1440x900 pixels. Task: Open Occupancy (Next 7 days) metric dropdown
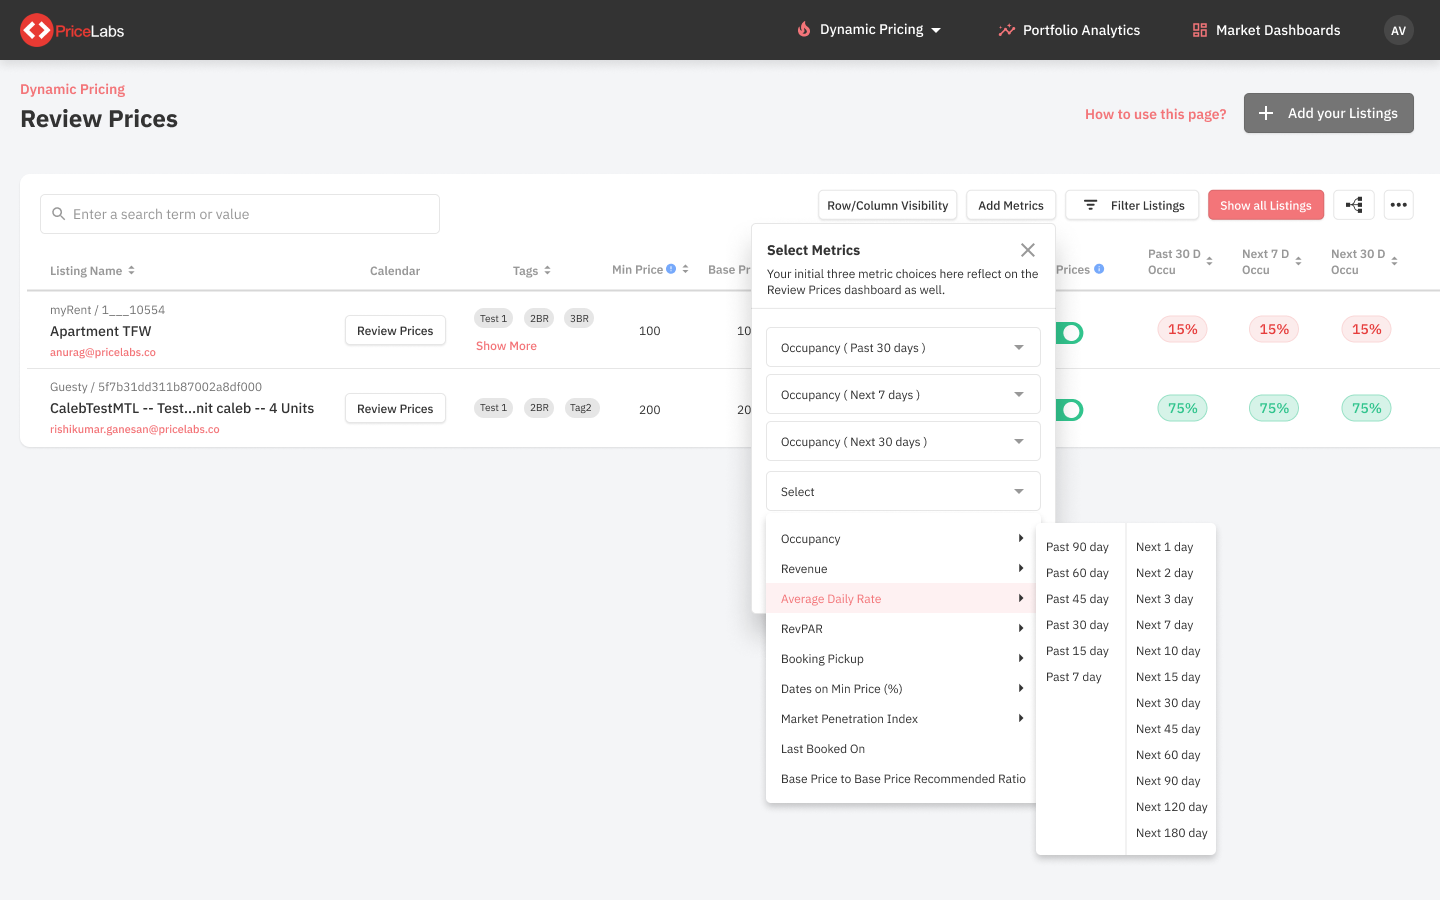tap(903, 395)
